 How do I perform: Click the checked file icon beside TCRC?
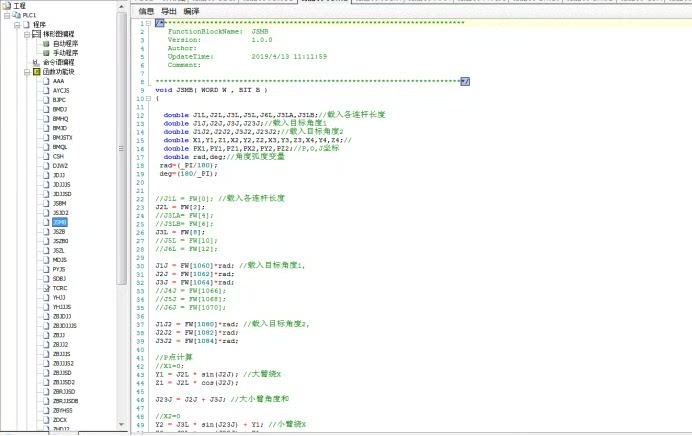point(46,288)
